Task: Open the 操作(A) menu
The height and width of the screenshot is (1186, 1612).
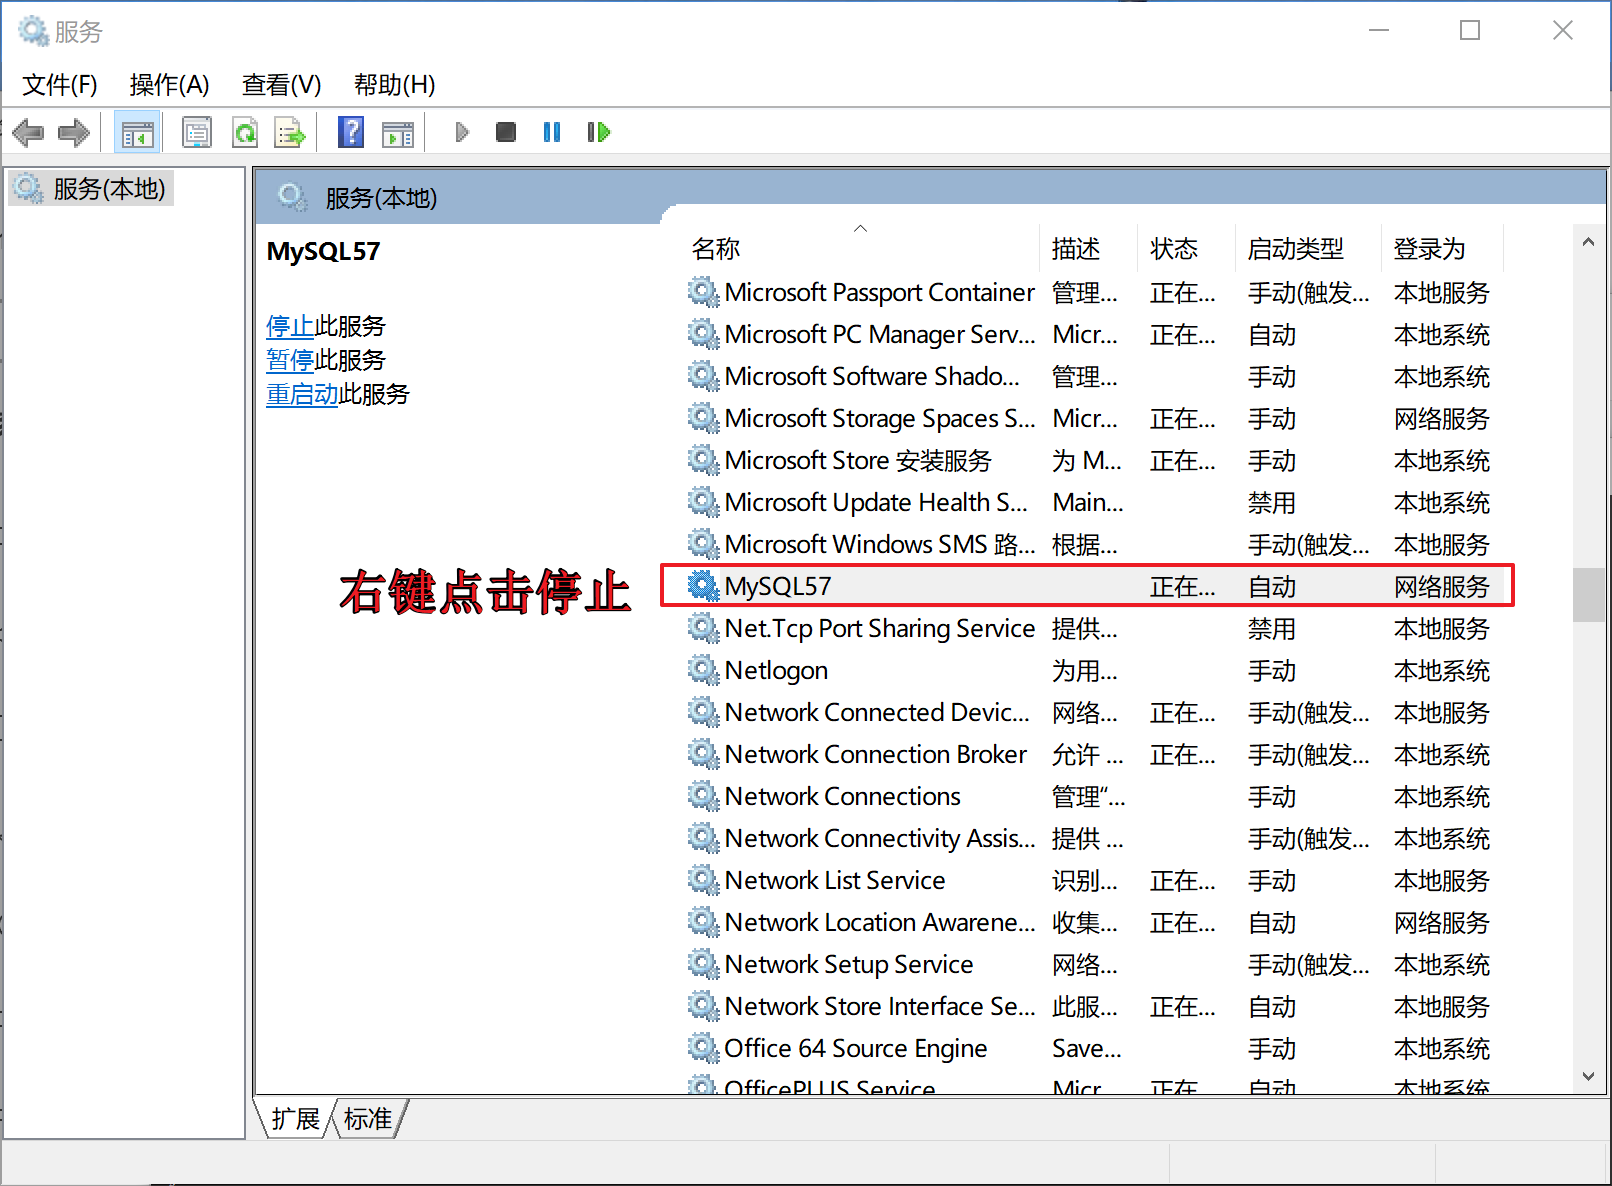Action: [169, 85]
